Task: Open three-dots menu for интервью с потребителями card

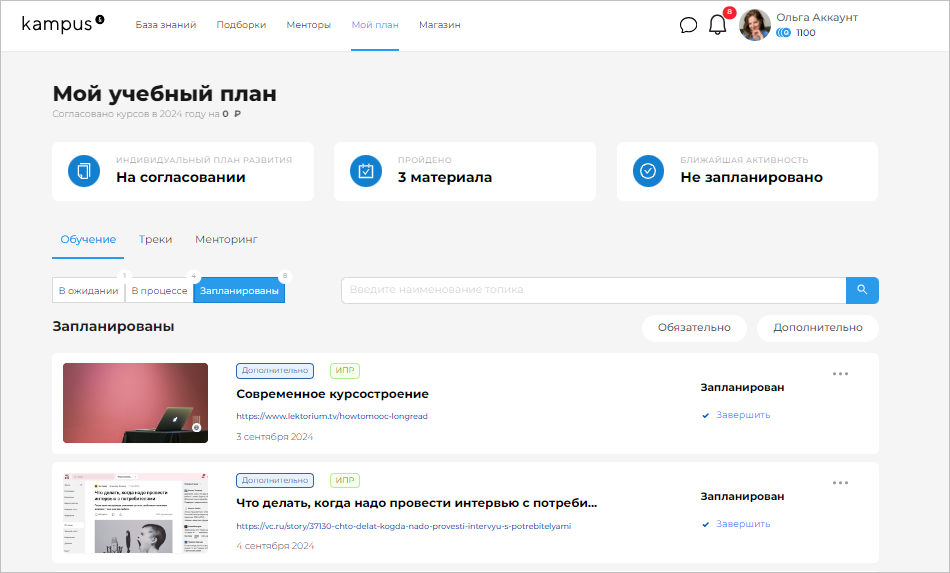Action: (x=840, y=483)
